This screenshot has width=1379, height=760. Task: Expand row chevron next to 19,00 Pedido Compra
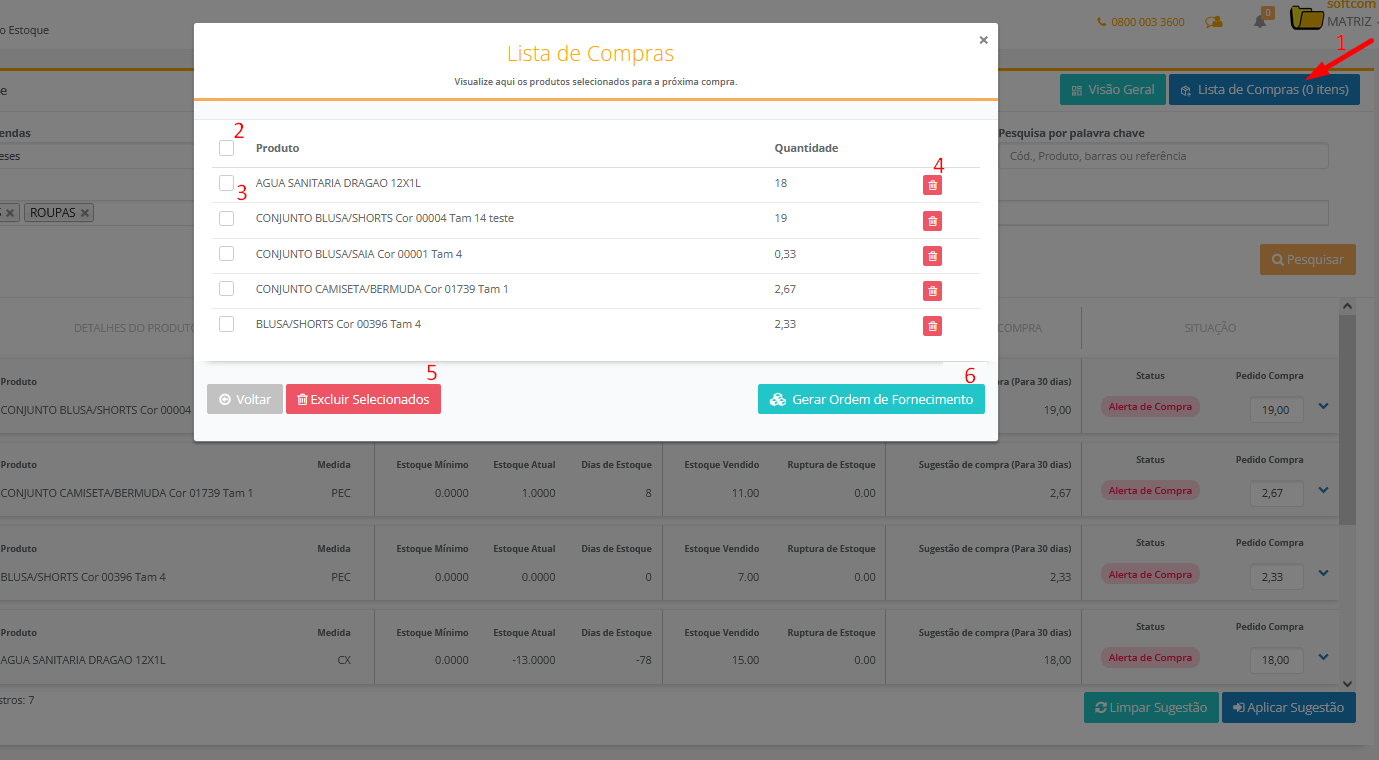tap(1323, 406)
